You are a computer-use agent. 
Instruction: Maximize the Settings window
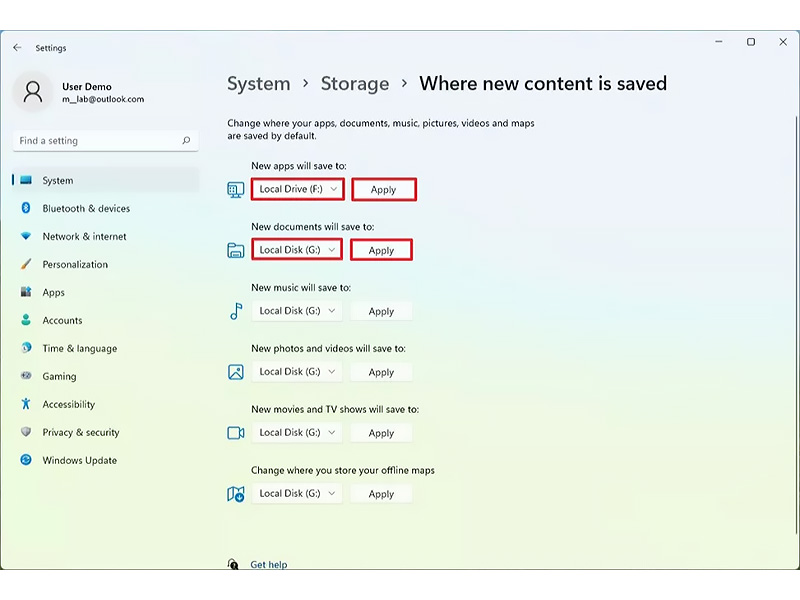pos(751,42)
